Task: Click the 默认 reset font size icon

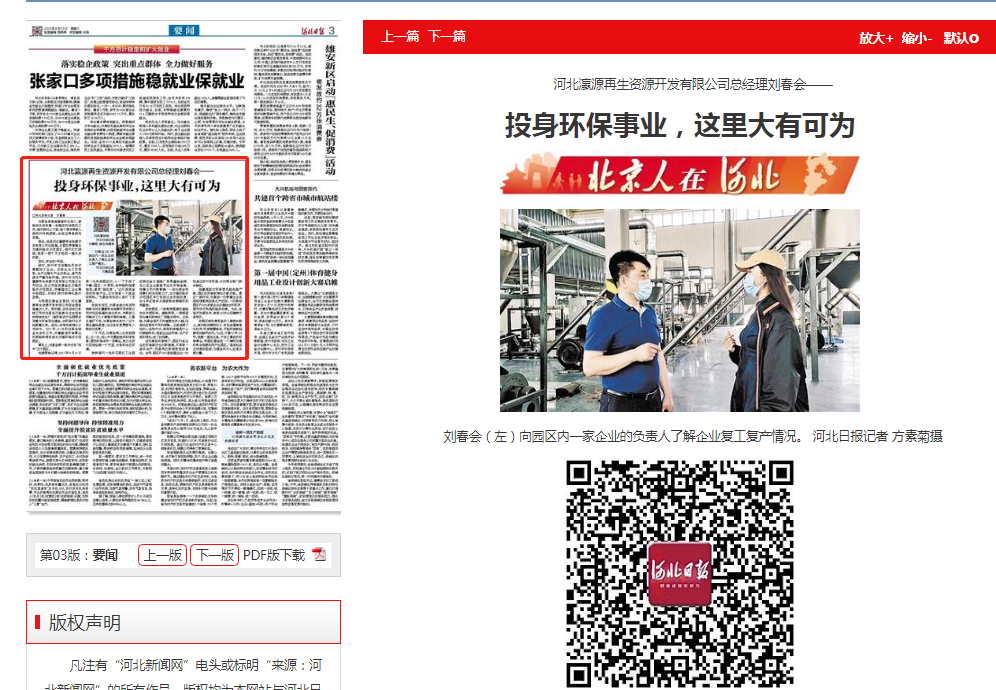Action: click(x=961, y=37)
